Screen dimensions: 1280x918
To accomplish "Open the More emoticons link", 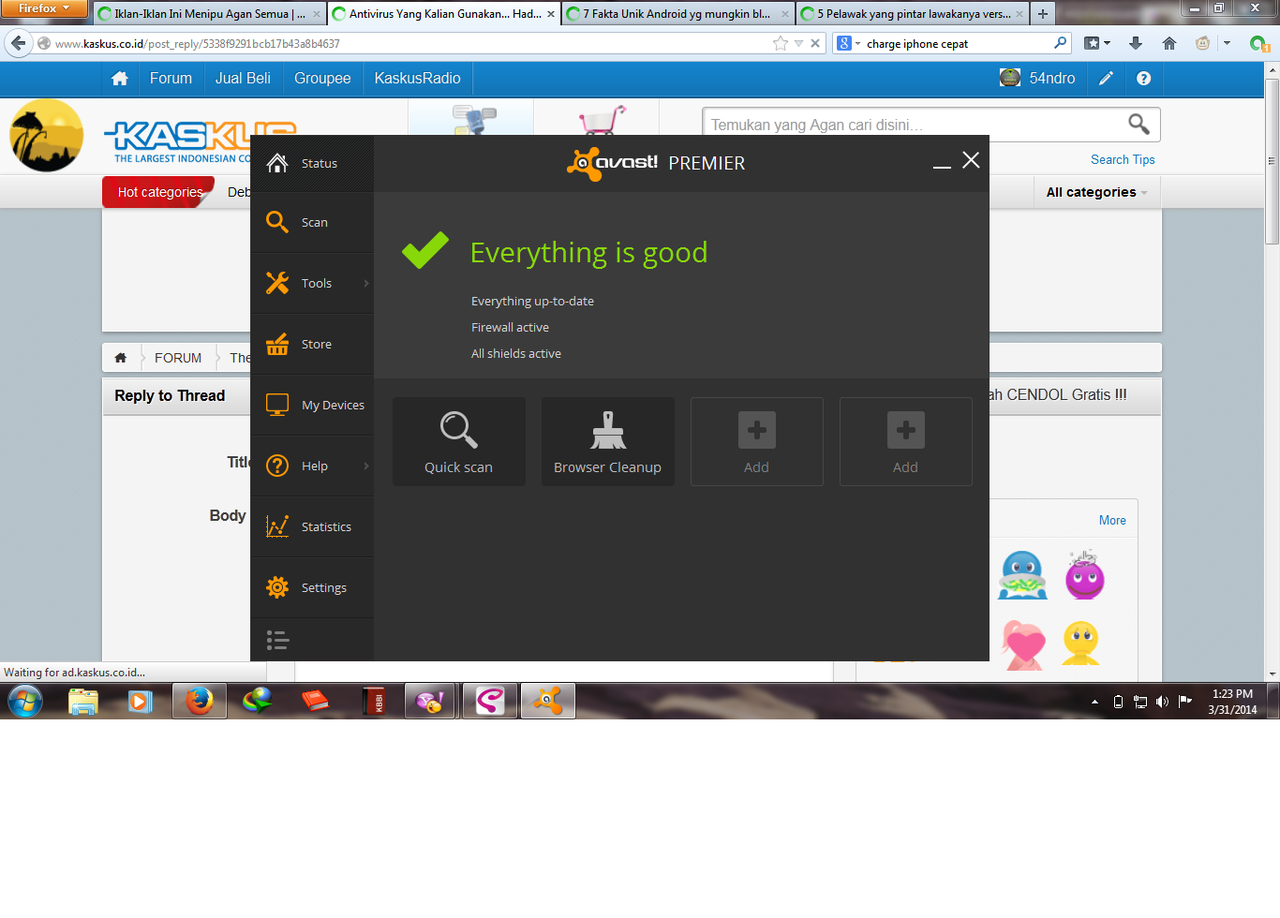I will point(1112,520).
